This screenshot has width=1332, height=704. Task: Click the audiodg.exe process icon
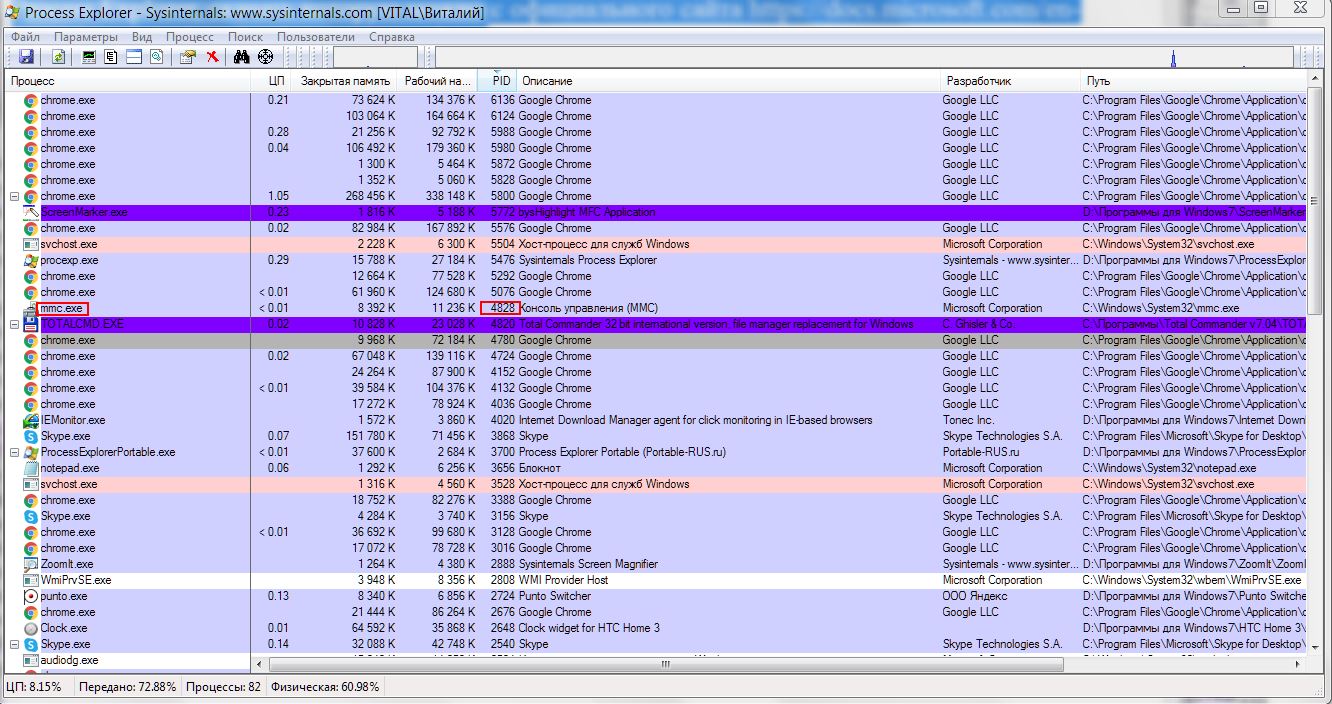[31, 660]
